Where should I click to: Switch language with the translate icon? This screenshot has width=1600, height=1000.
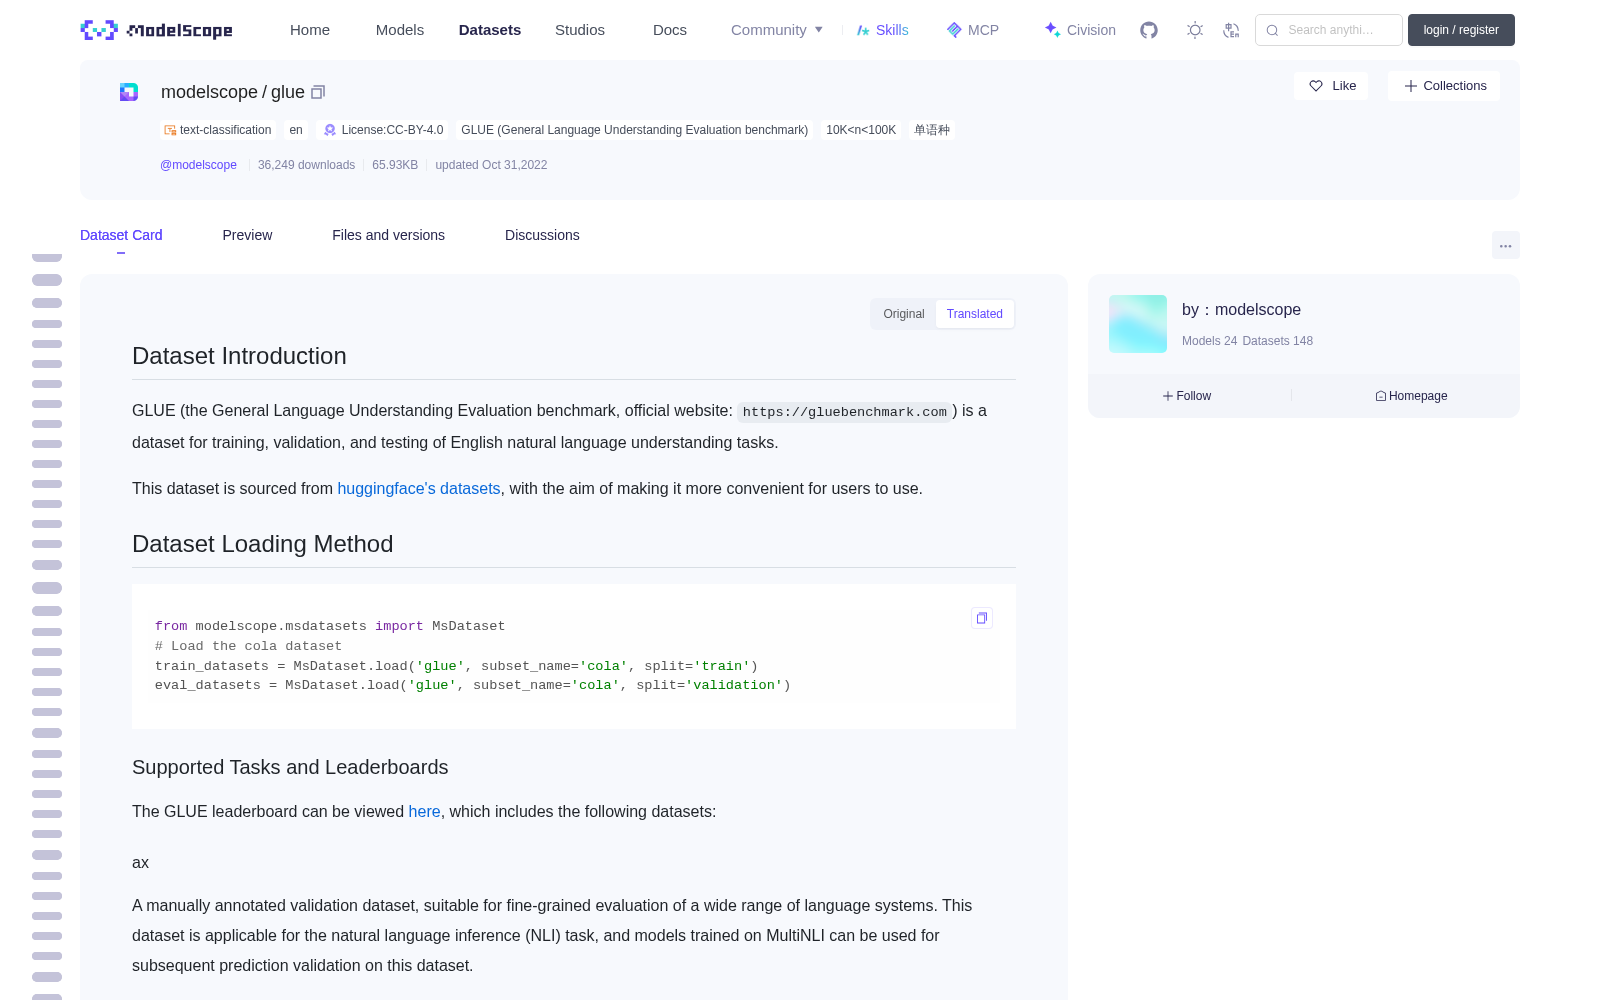point(1232,30)
